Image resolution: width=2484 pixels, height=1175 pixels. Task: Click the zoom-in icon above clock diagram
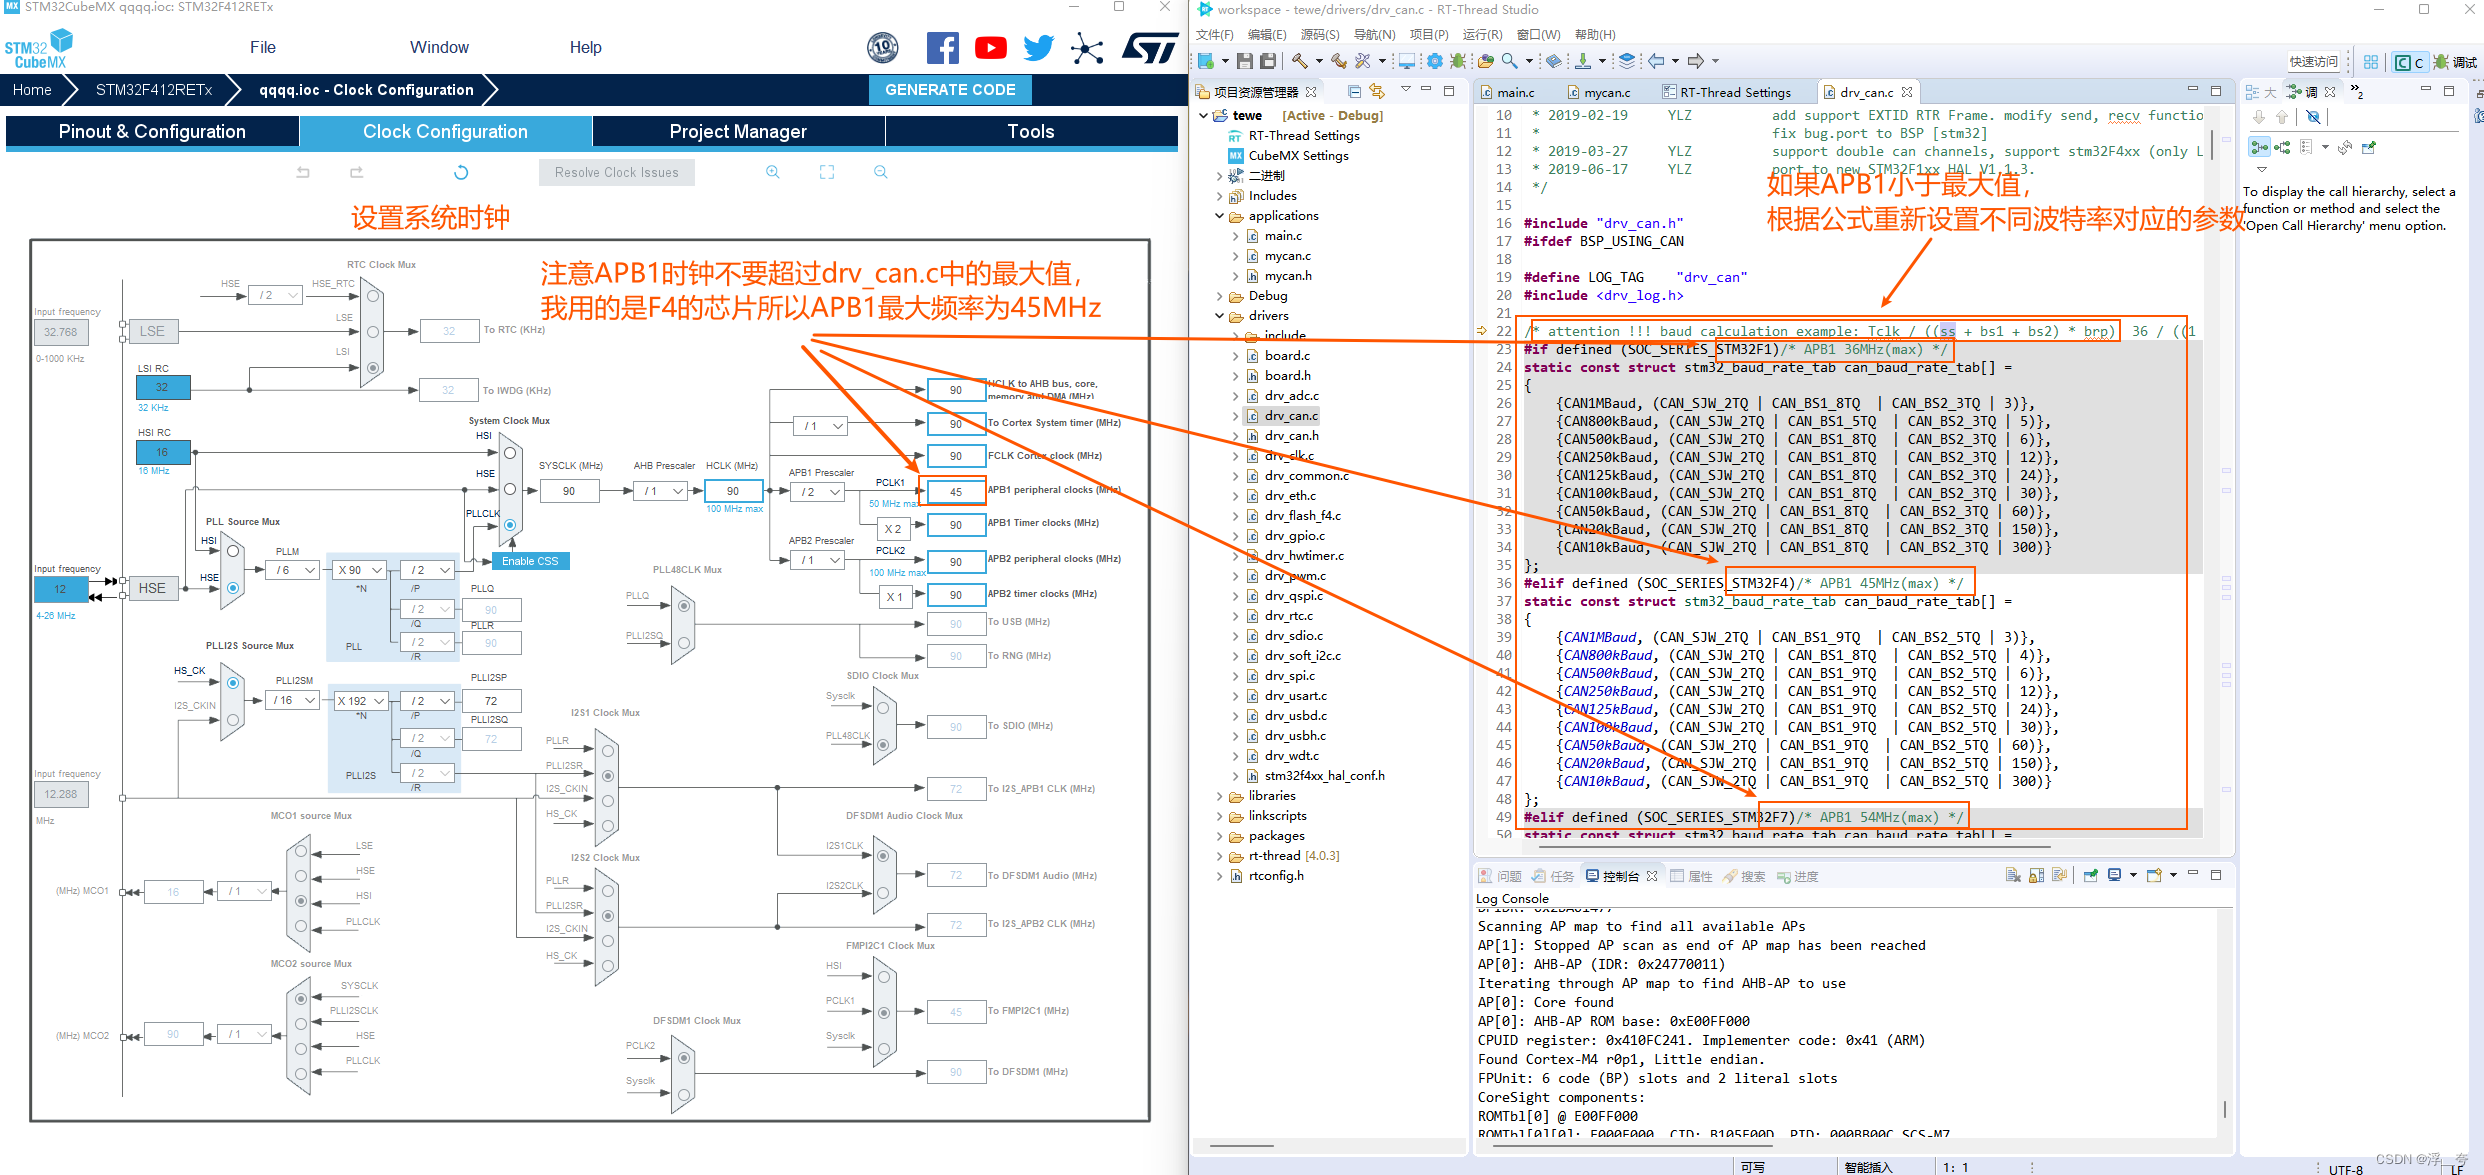pyautogui.click(x=772, y=172)
